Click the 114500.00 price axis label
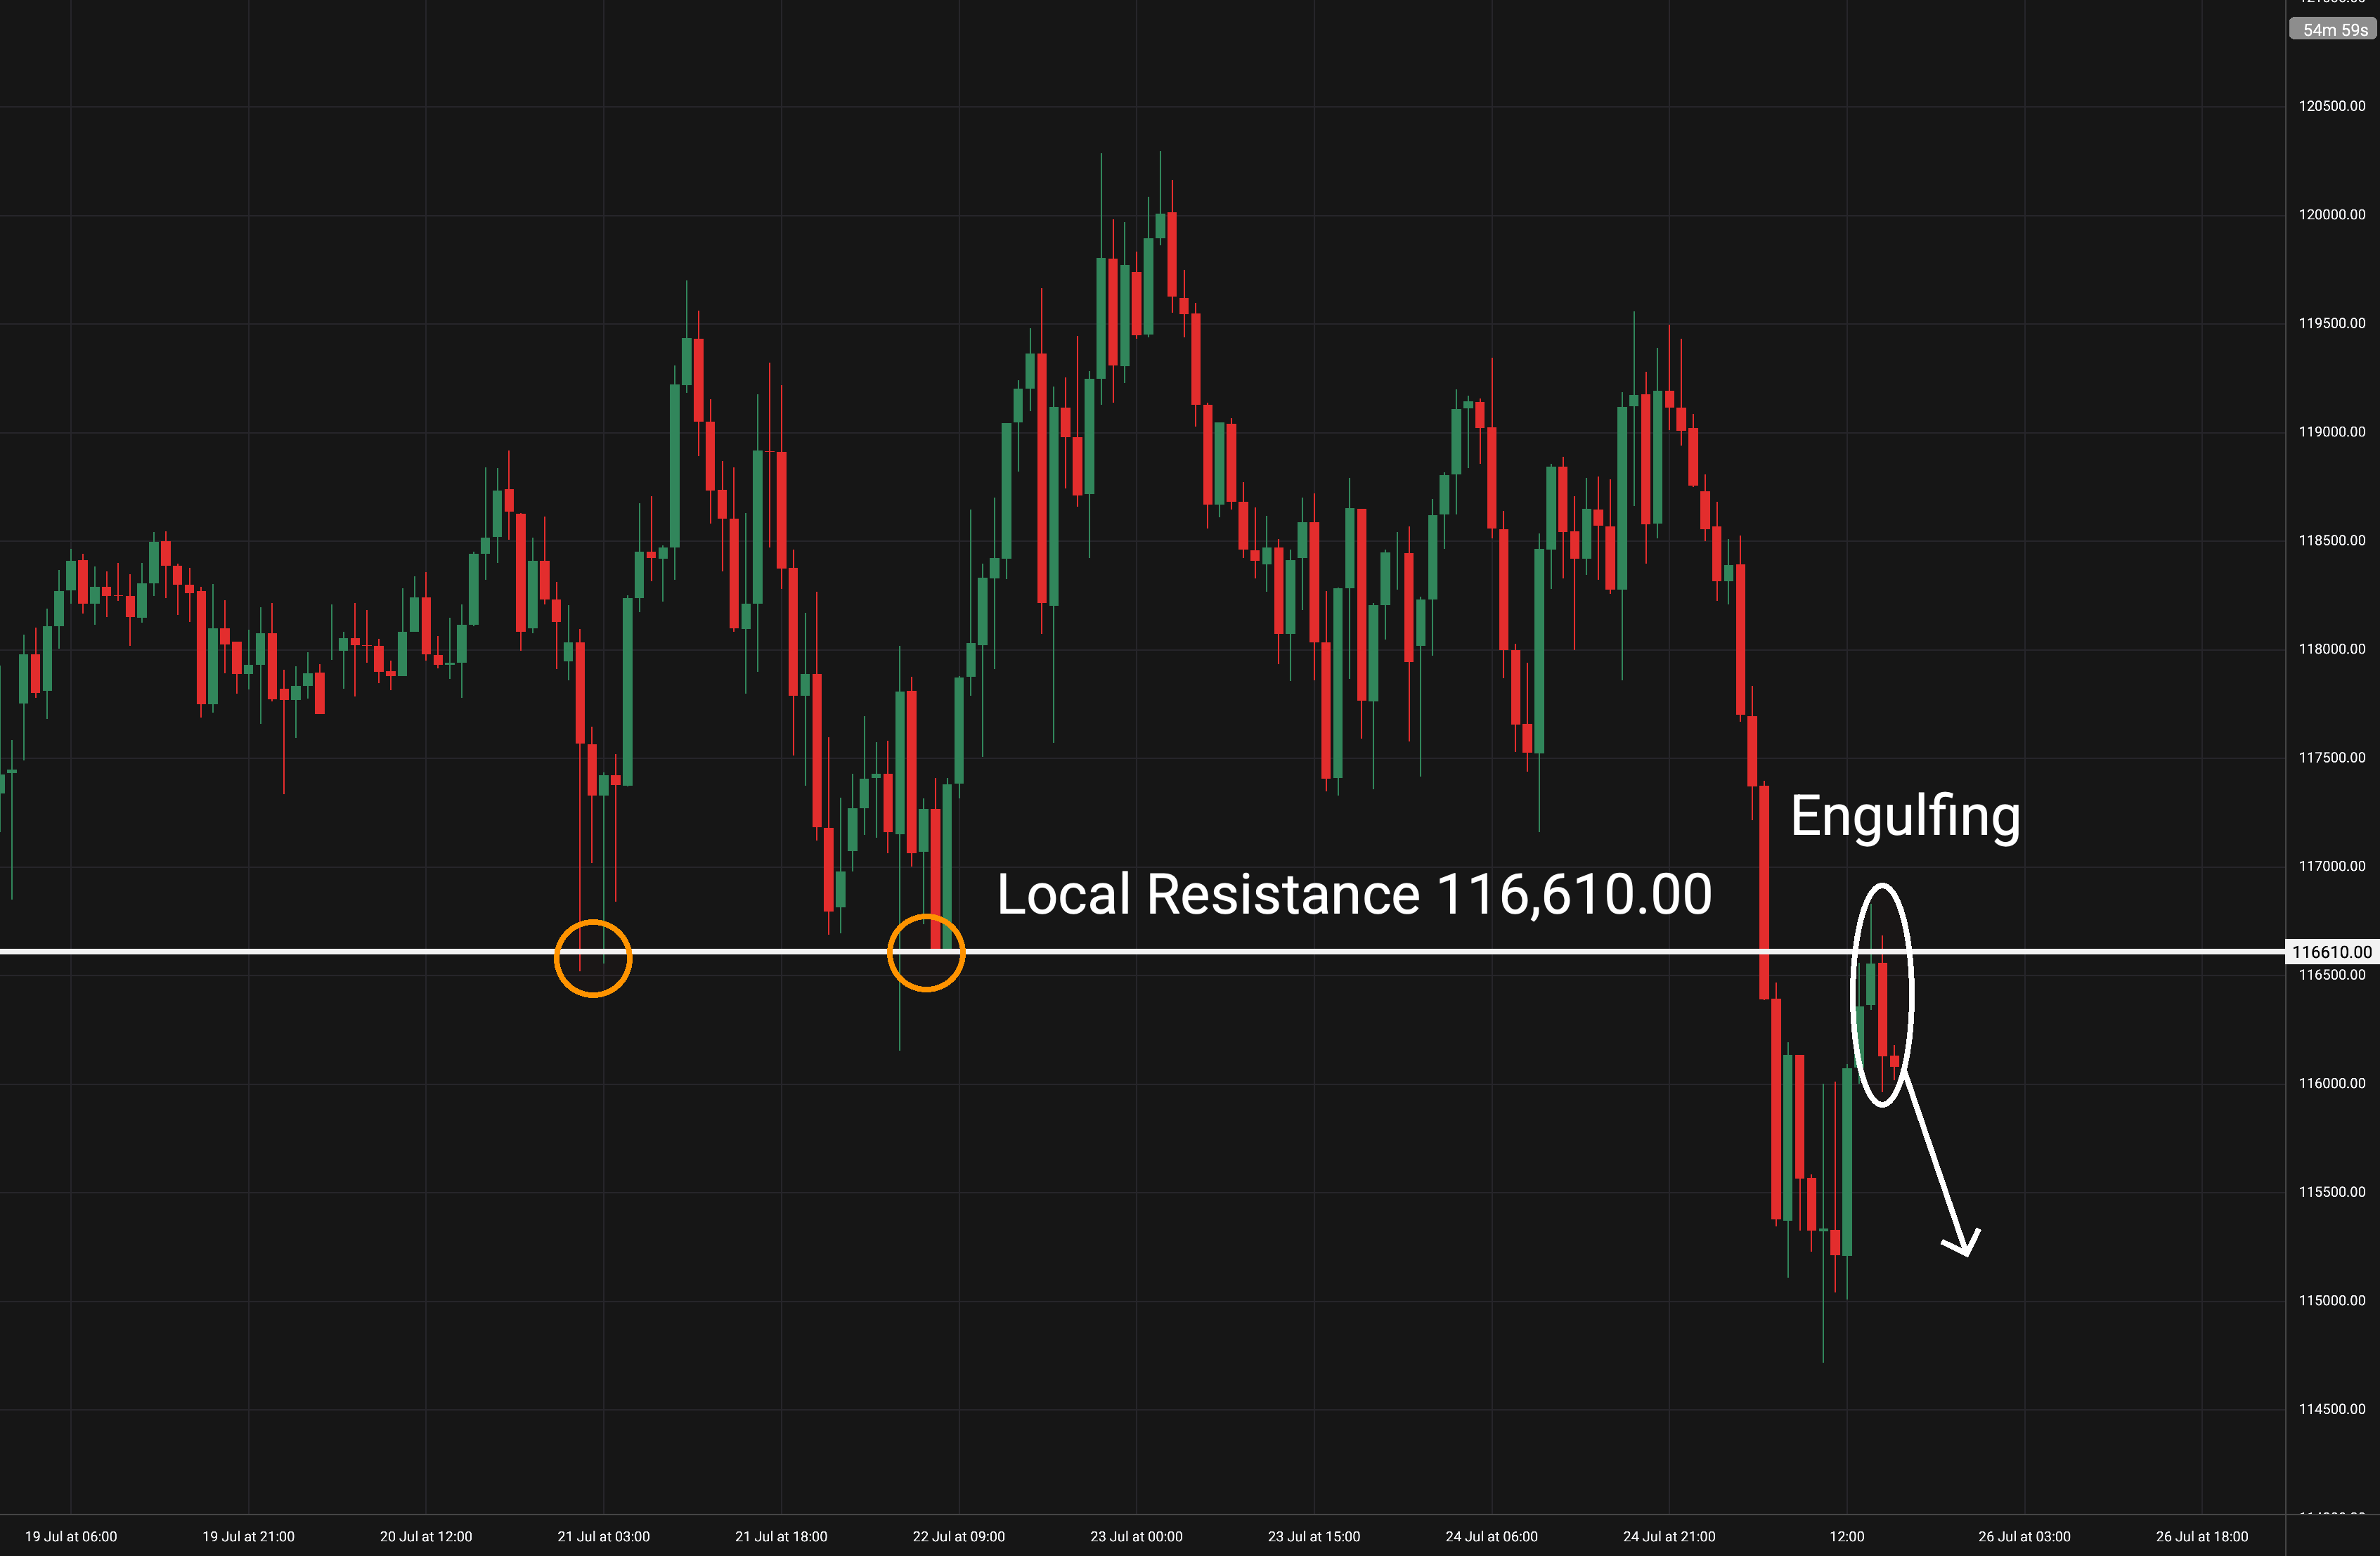The width and height of the screenshot is (2380, 1556). tap(2332, 1409)
